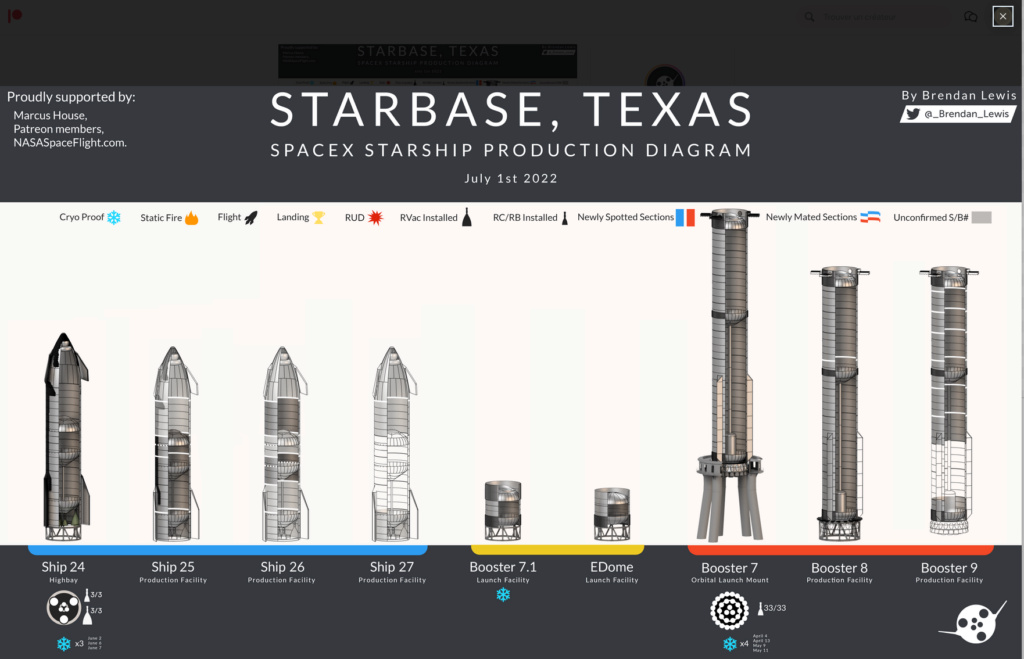Click the "Proudly supported by:" heading
The height and width of the screenshot is (659, 1024).
point(71,97)
